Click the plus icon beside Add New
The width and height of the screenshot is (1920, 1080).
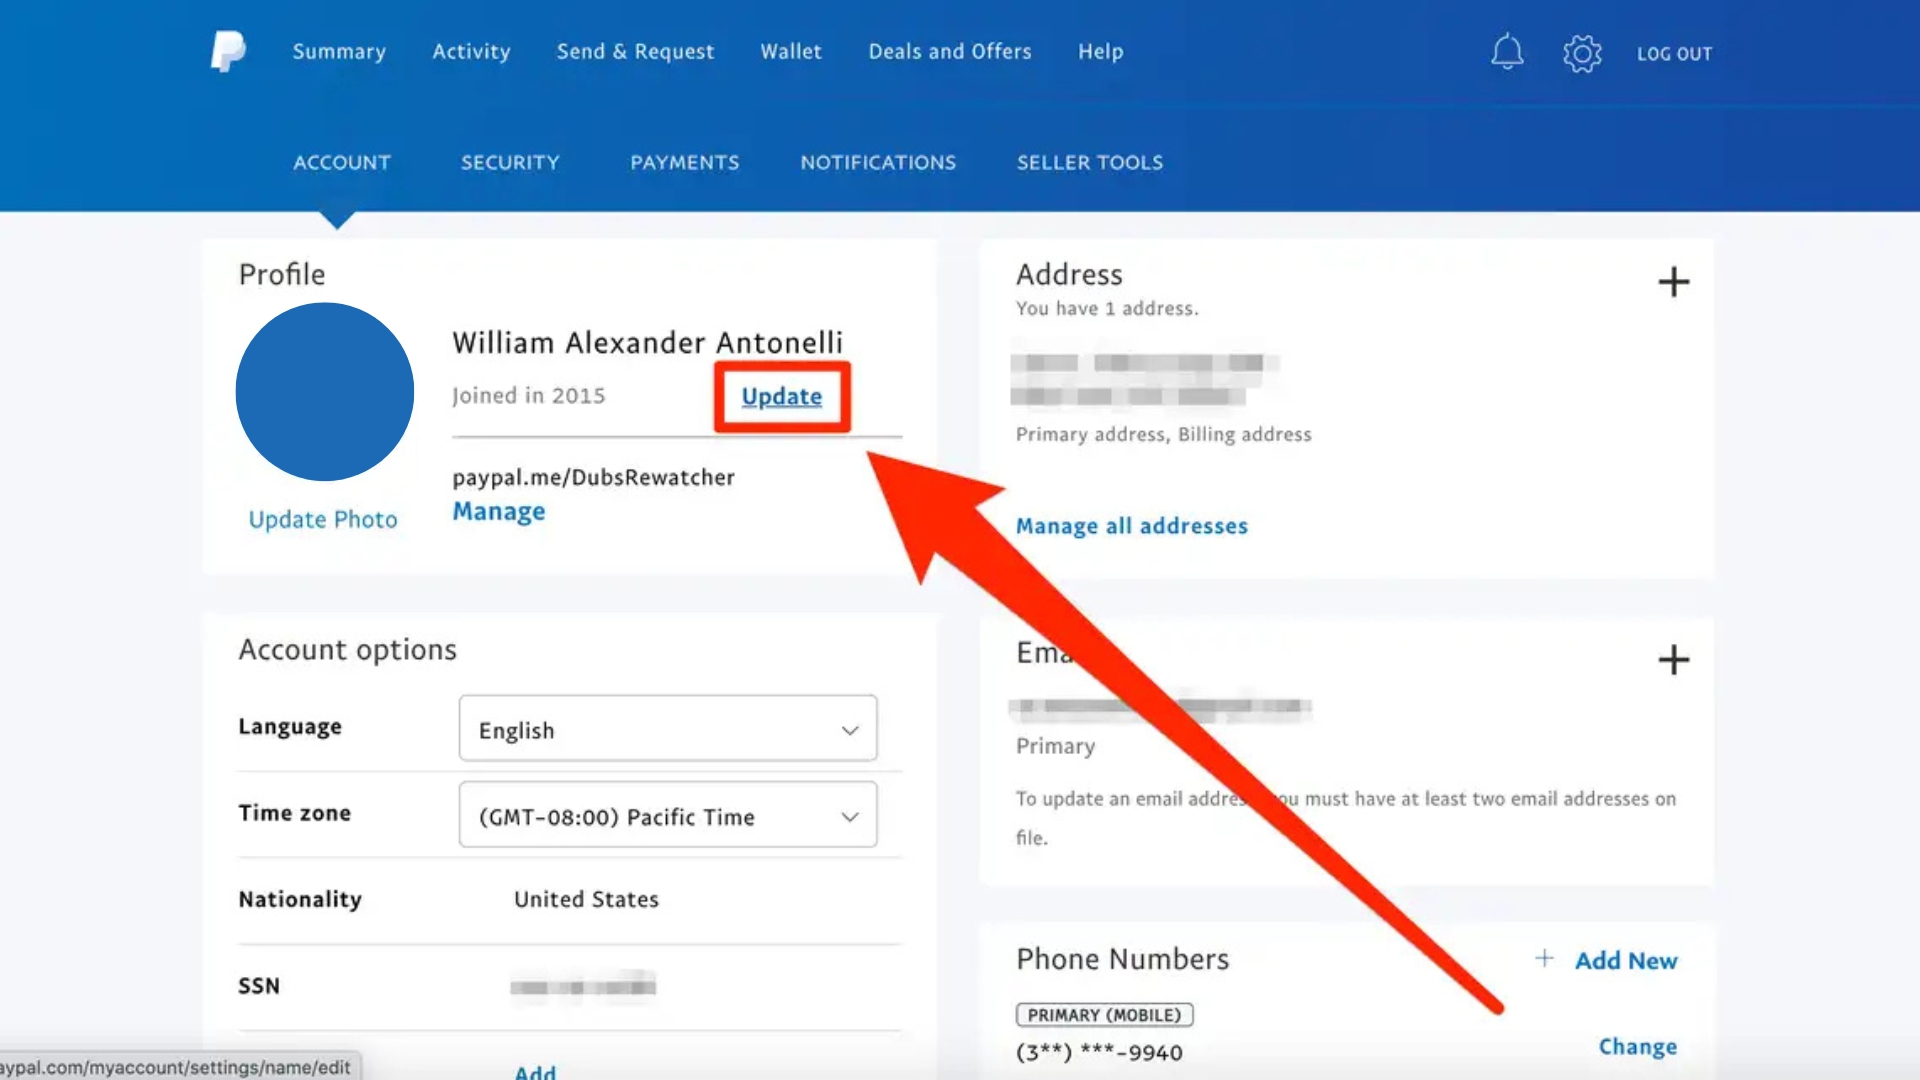pos(1544,958)
